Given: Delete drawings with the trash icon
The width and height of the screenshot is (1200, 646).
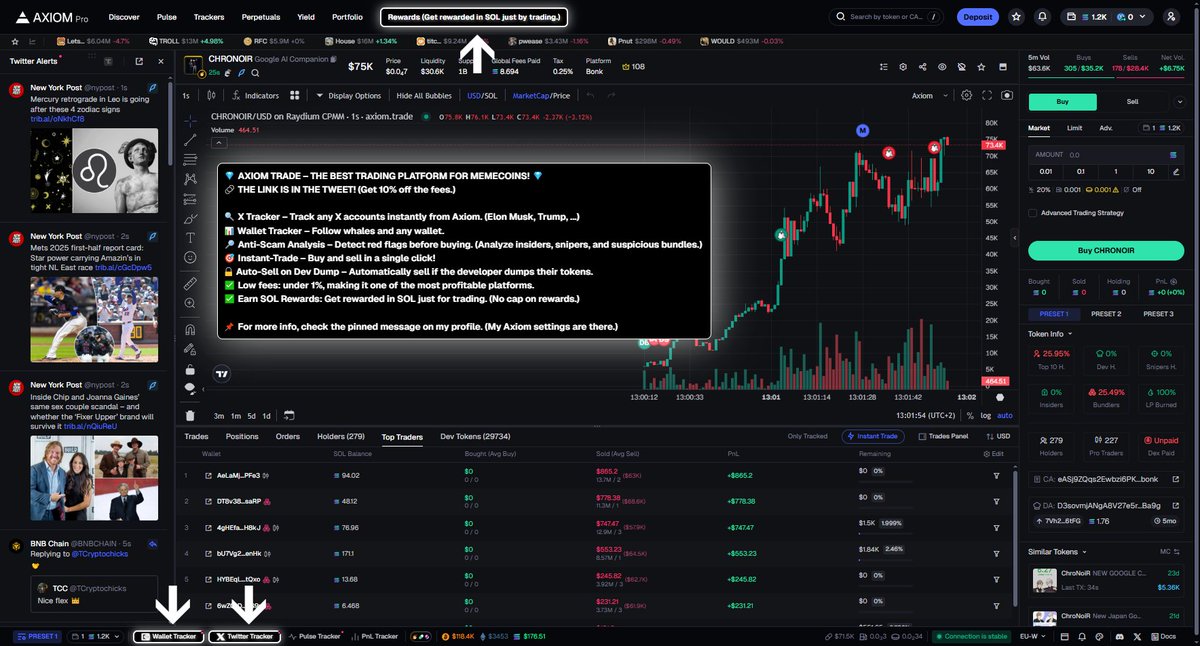Looking at the screenshot, I should [190, 415].
